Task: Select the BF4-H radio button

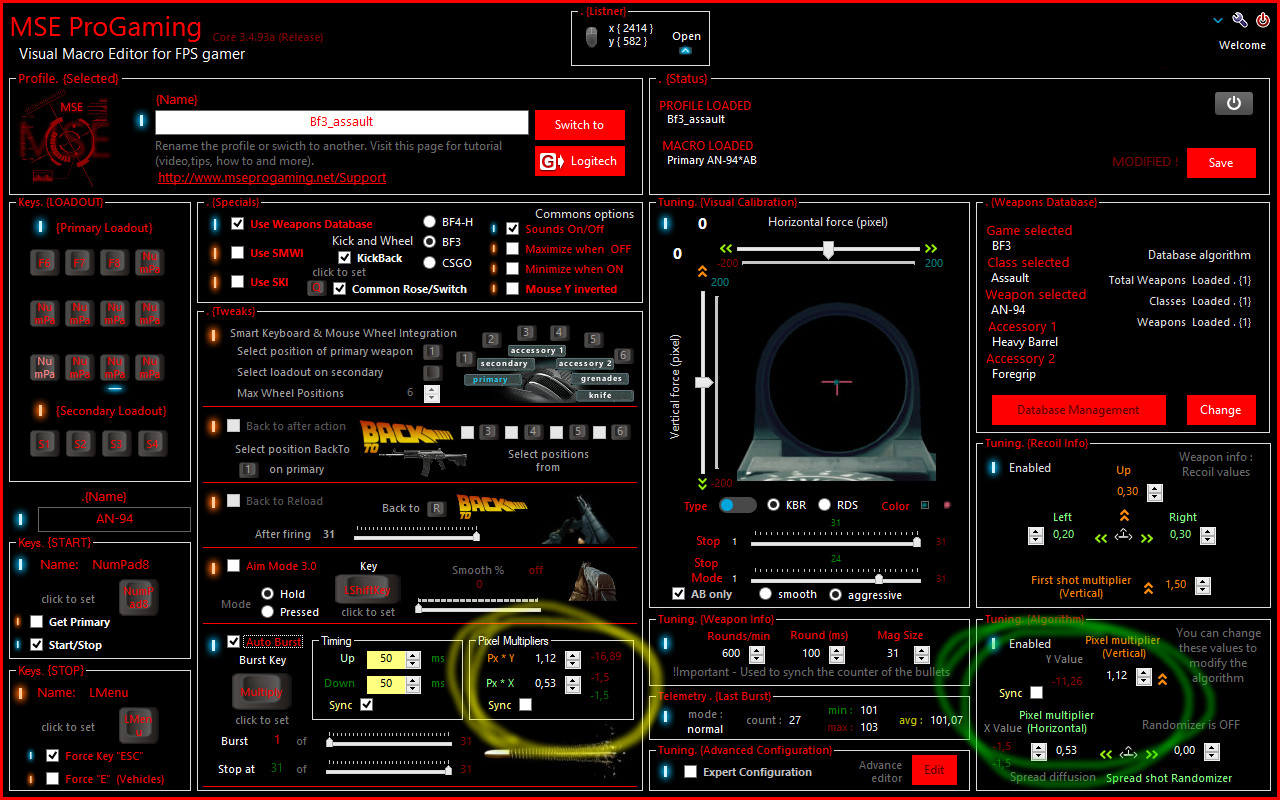Action: click(x=430, y=222)
